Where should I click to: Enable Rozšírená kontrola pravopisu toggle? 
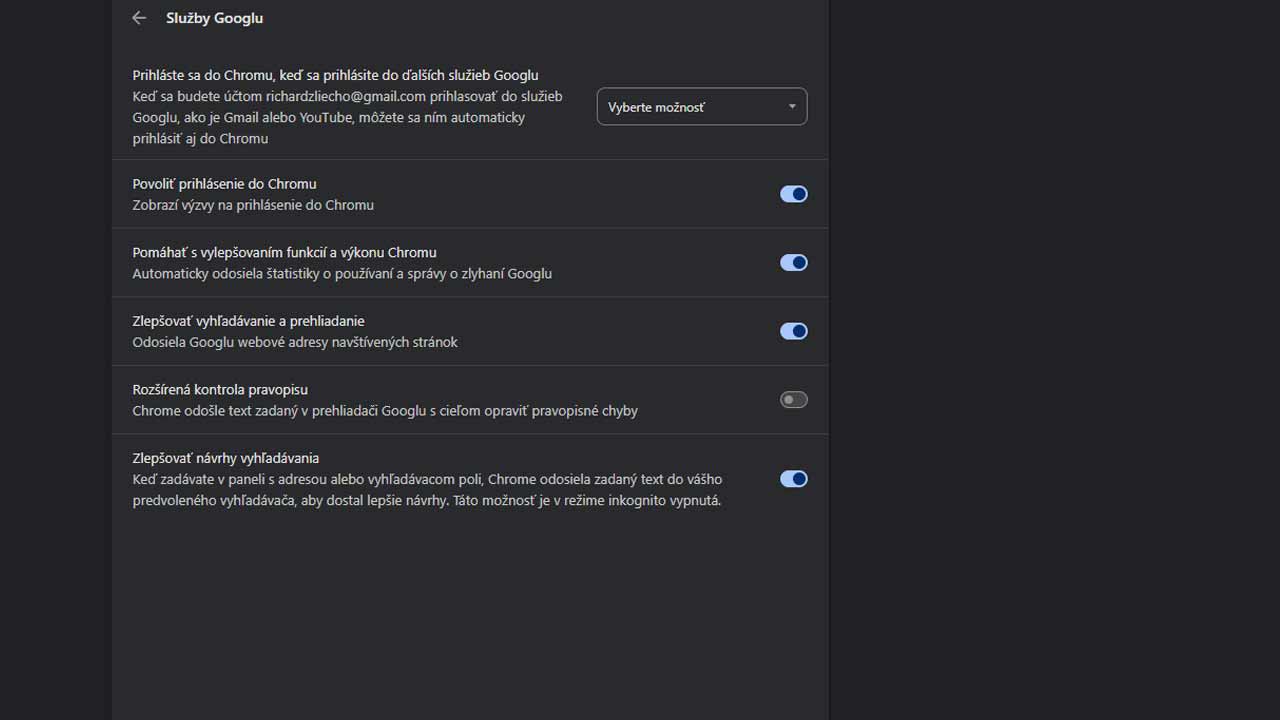coord(794,400)
